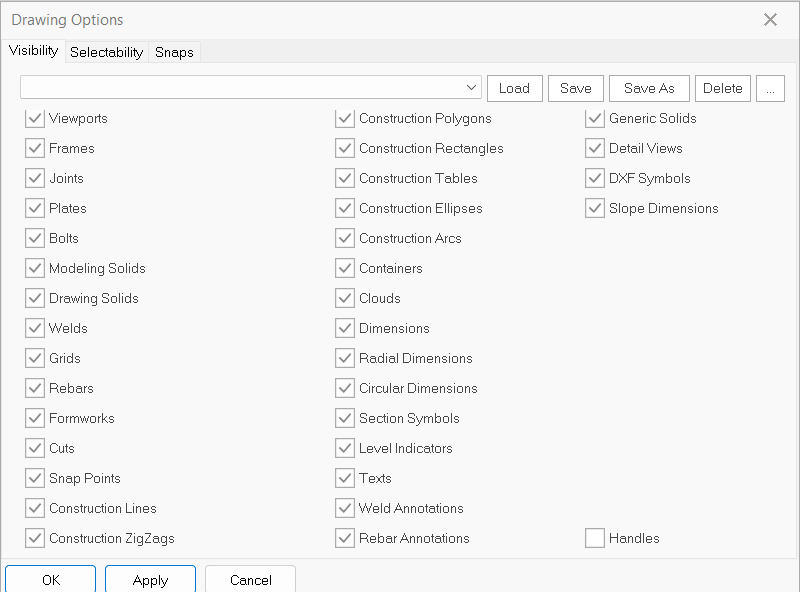Delete the selected preset
Screen dimensions: 800x592
[x=722, y=88]
